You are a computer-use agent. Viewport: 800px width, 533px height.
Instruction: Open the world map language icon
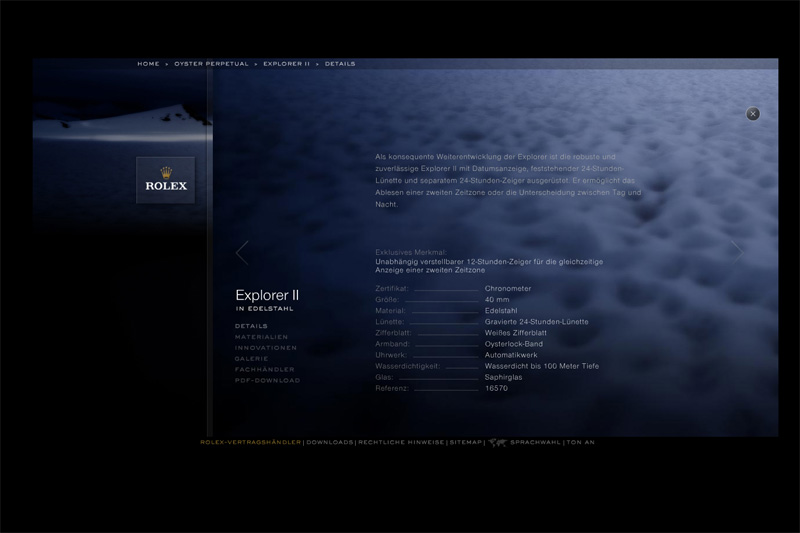[x=497, y=442]
